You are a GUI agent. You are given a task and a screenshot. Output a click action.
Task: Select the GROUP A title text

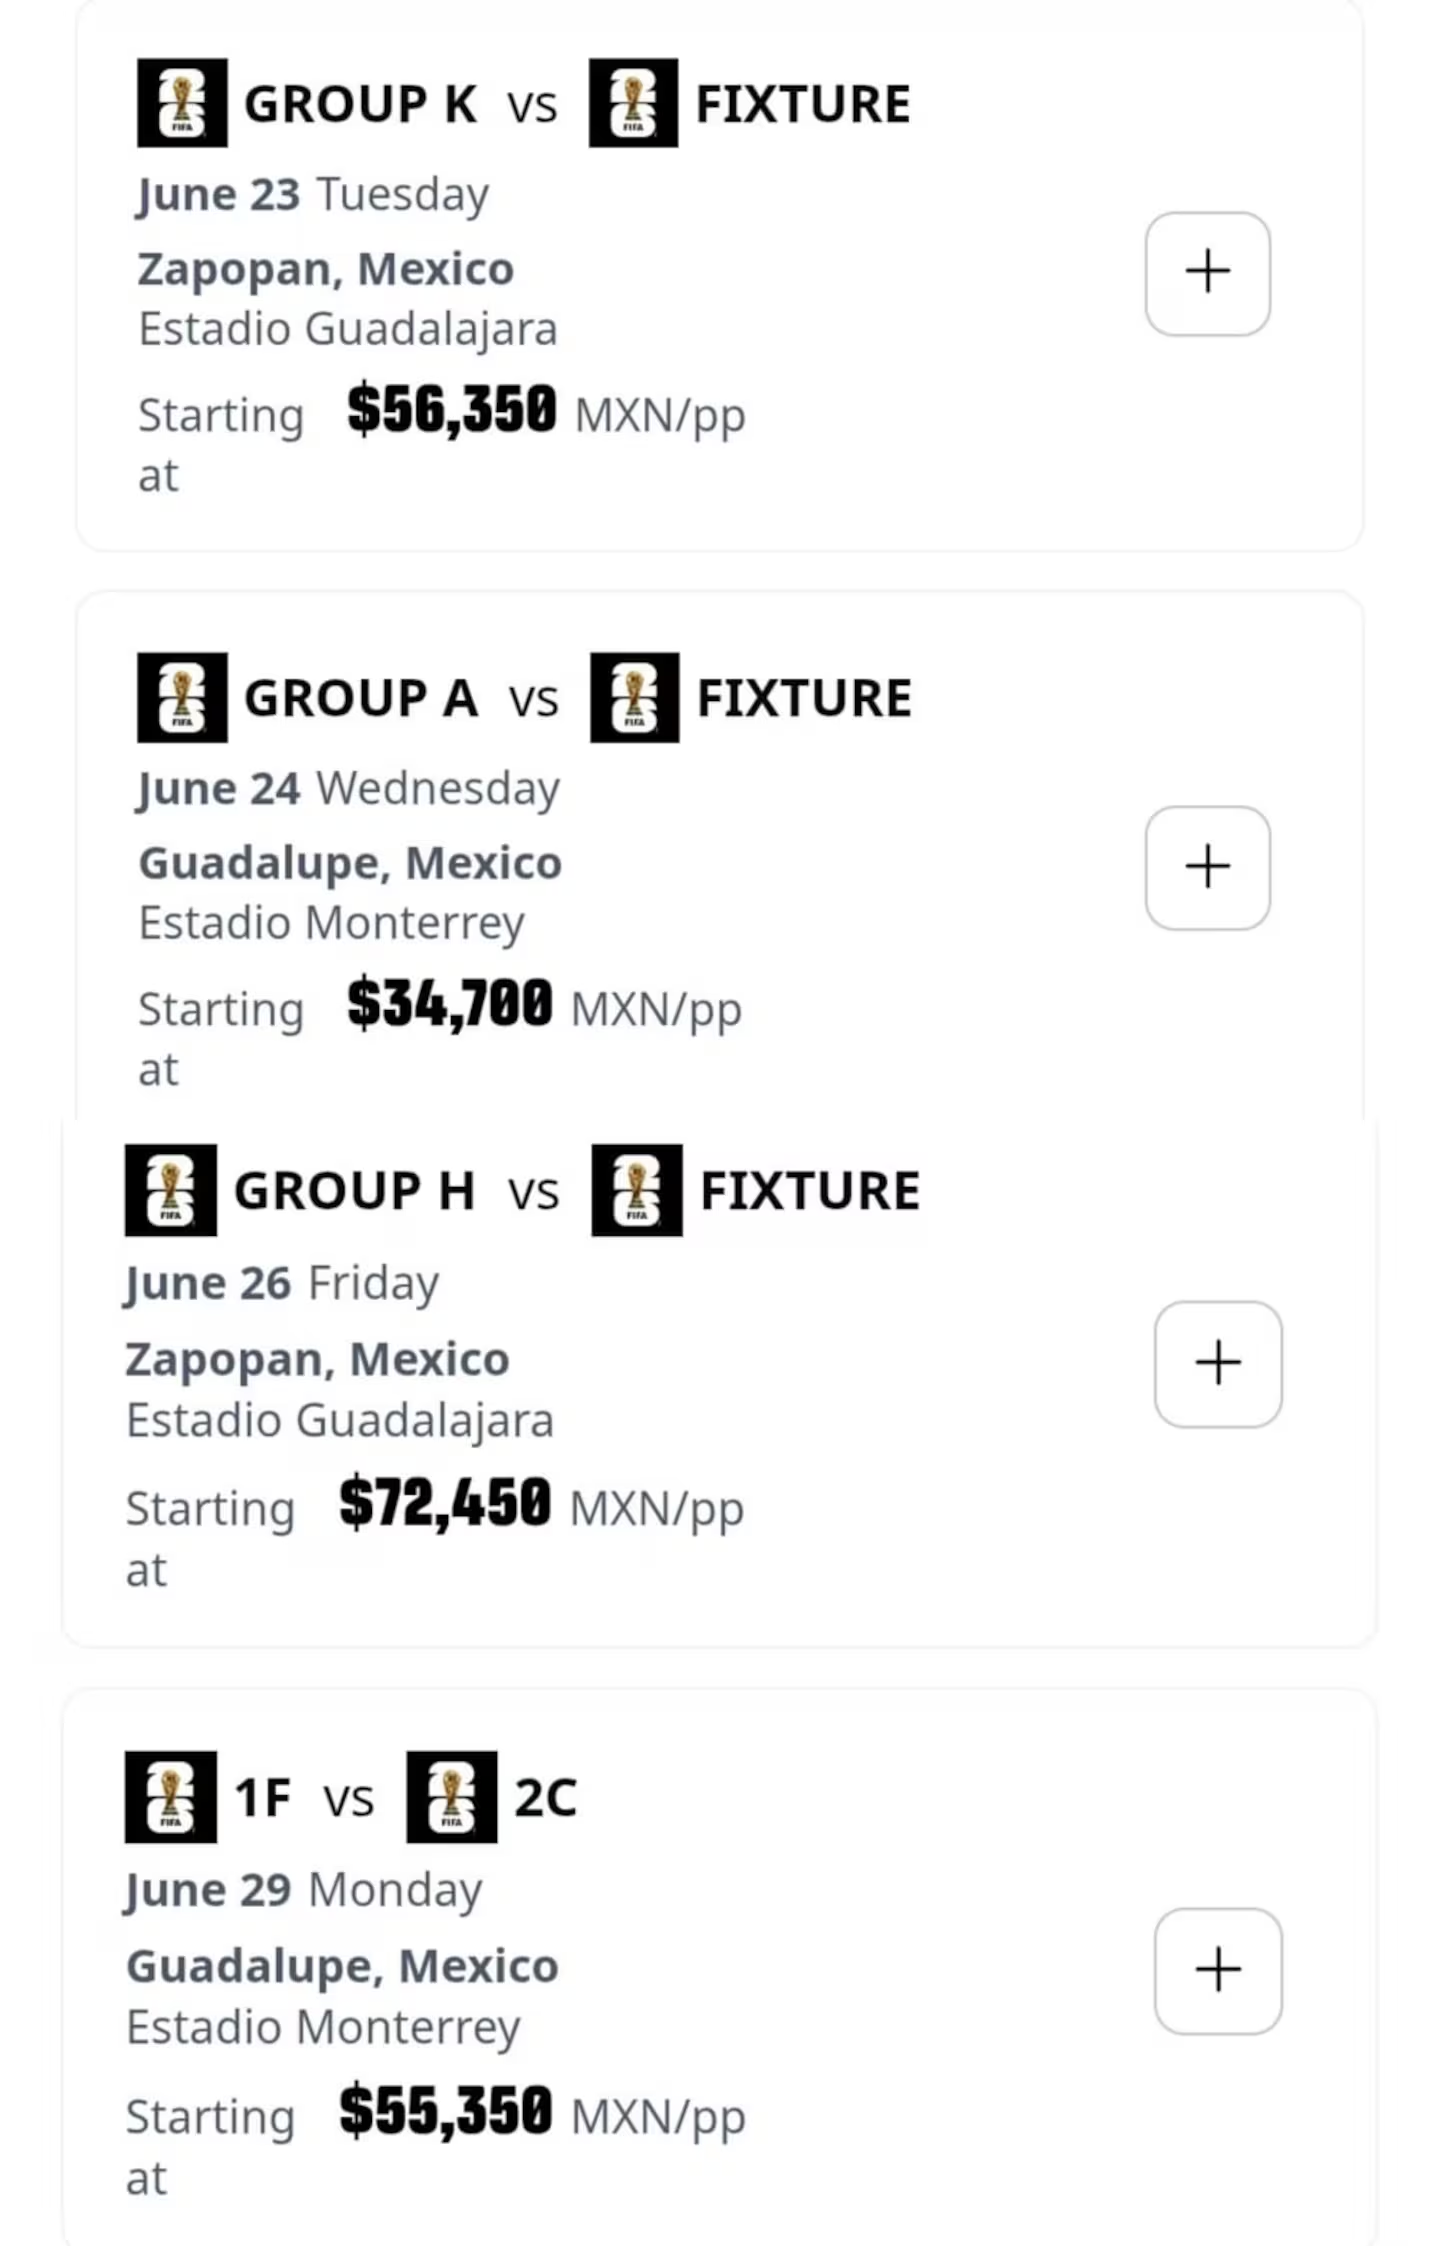pos(361,698)
